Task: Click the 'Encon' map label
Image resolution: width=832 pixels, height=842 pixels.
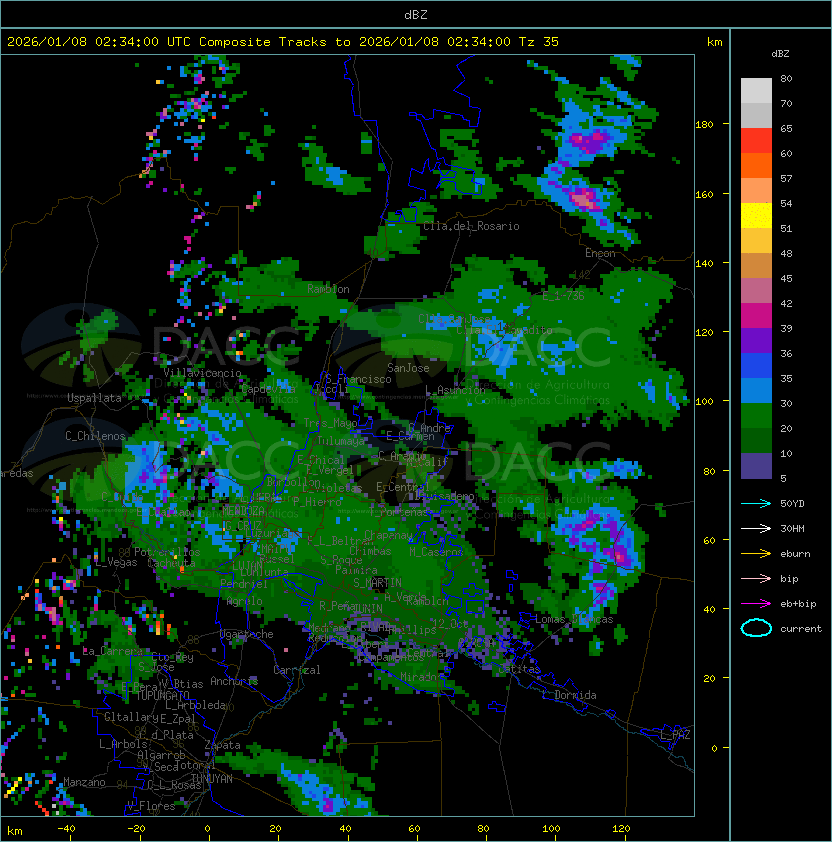Action: 600,253
